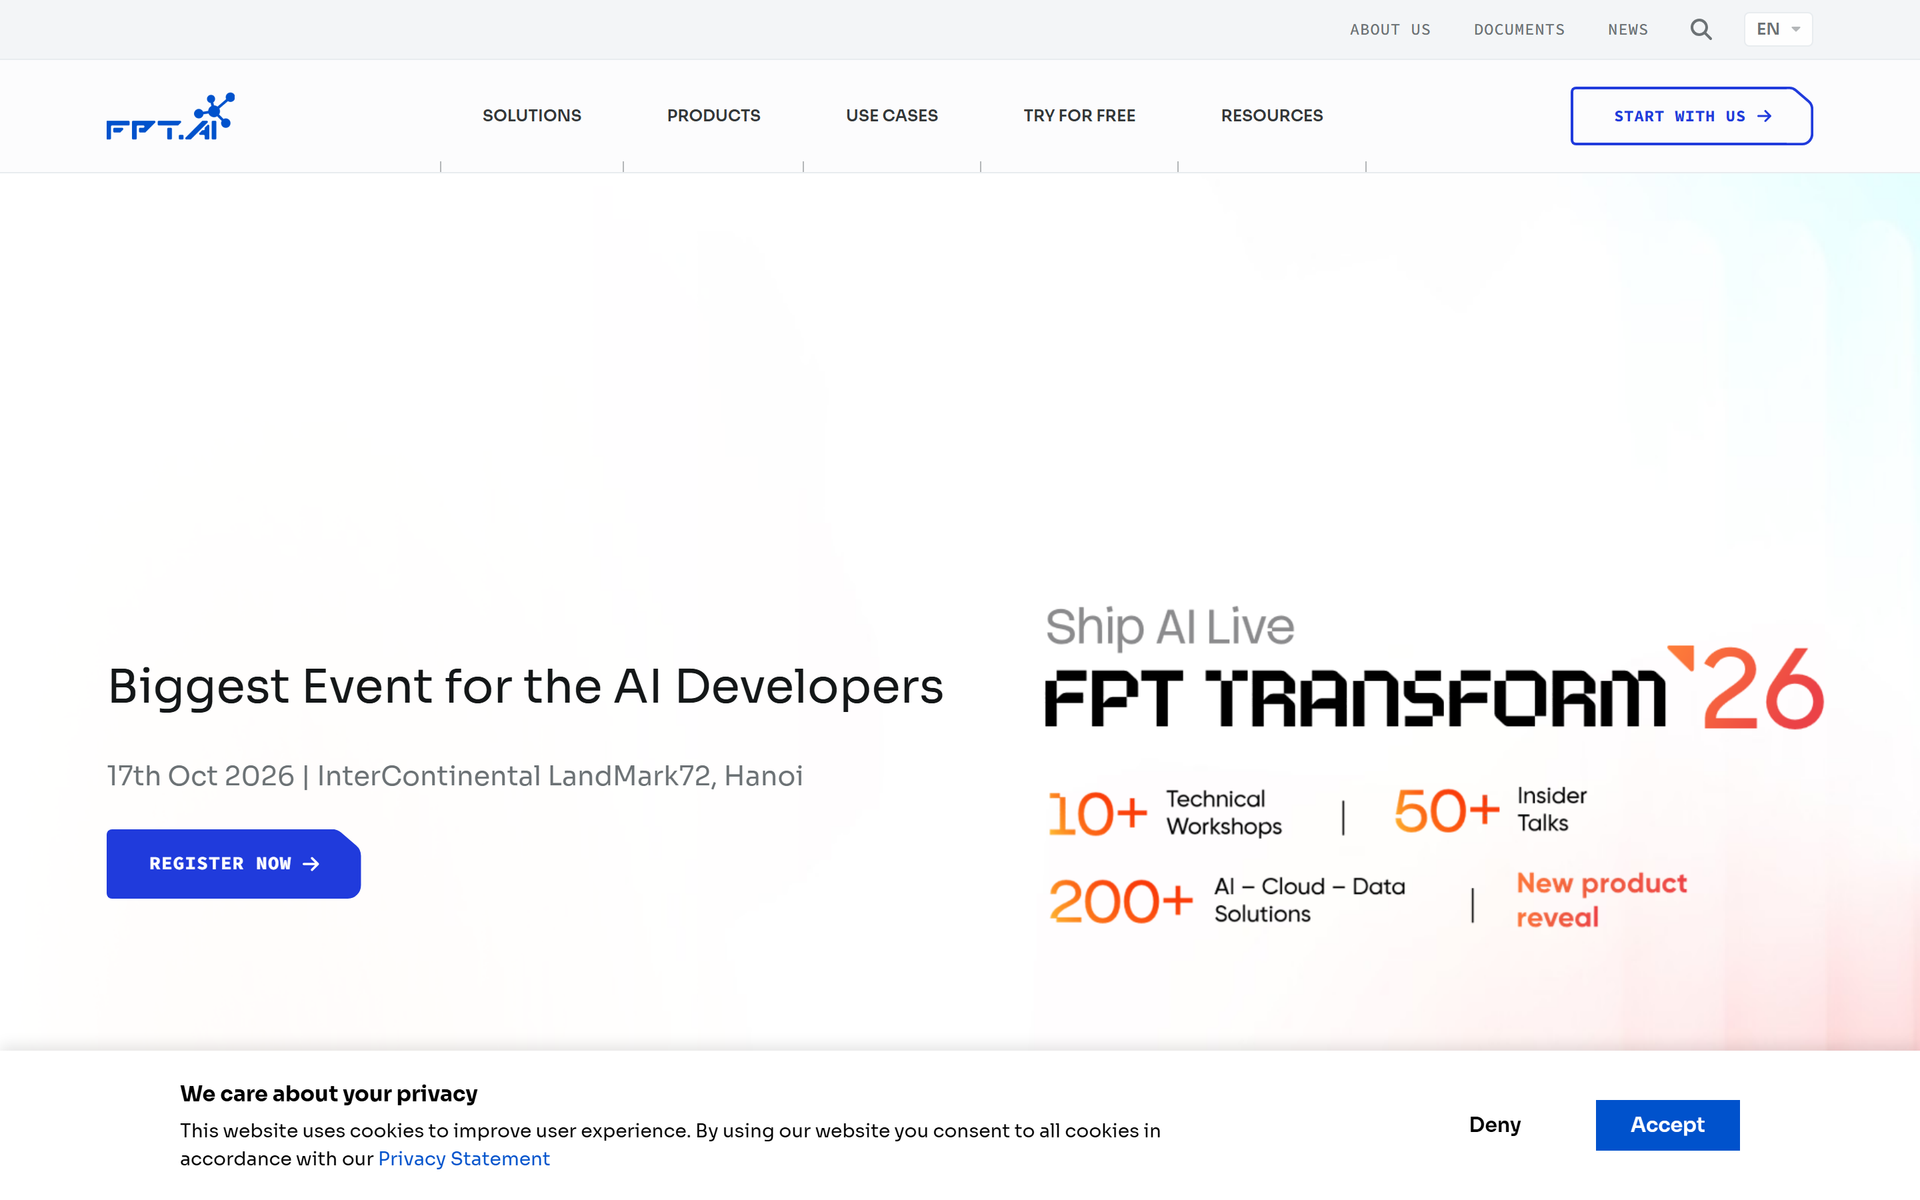Open the Privacy Statement link
The width and height of the screenshot is (1920, 1200).
(x=464, y=1159)
